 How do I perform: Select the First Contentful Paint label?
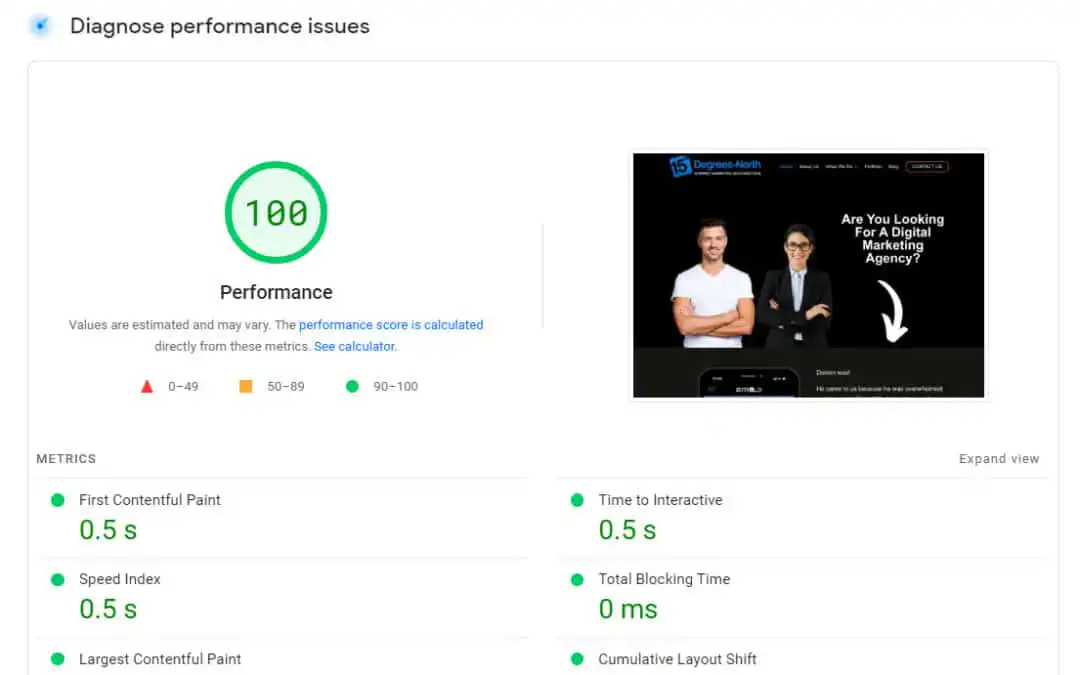point(149,500)
